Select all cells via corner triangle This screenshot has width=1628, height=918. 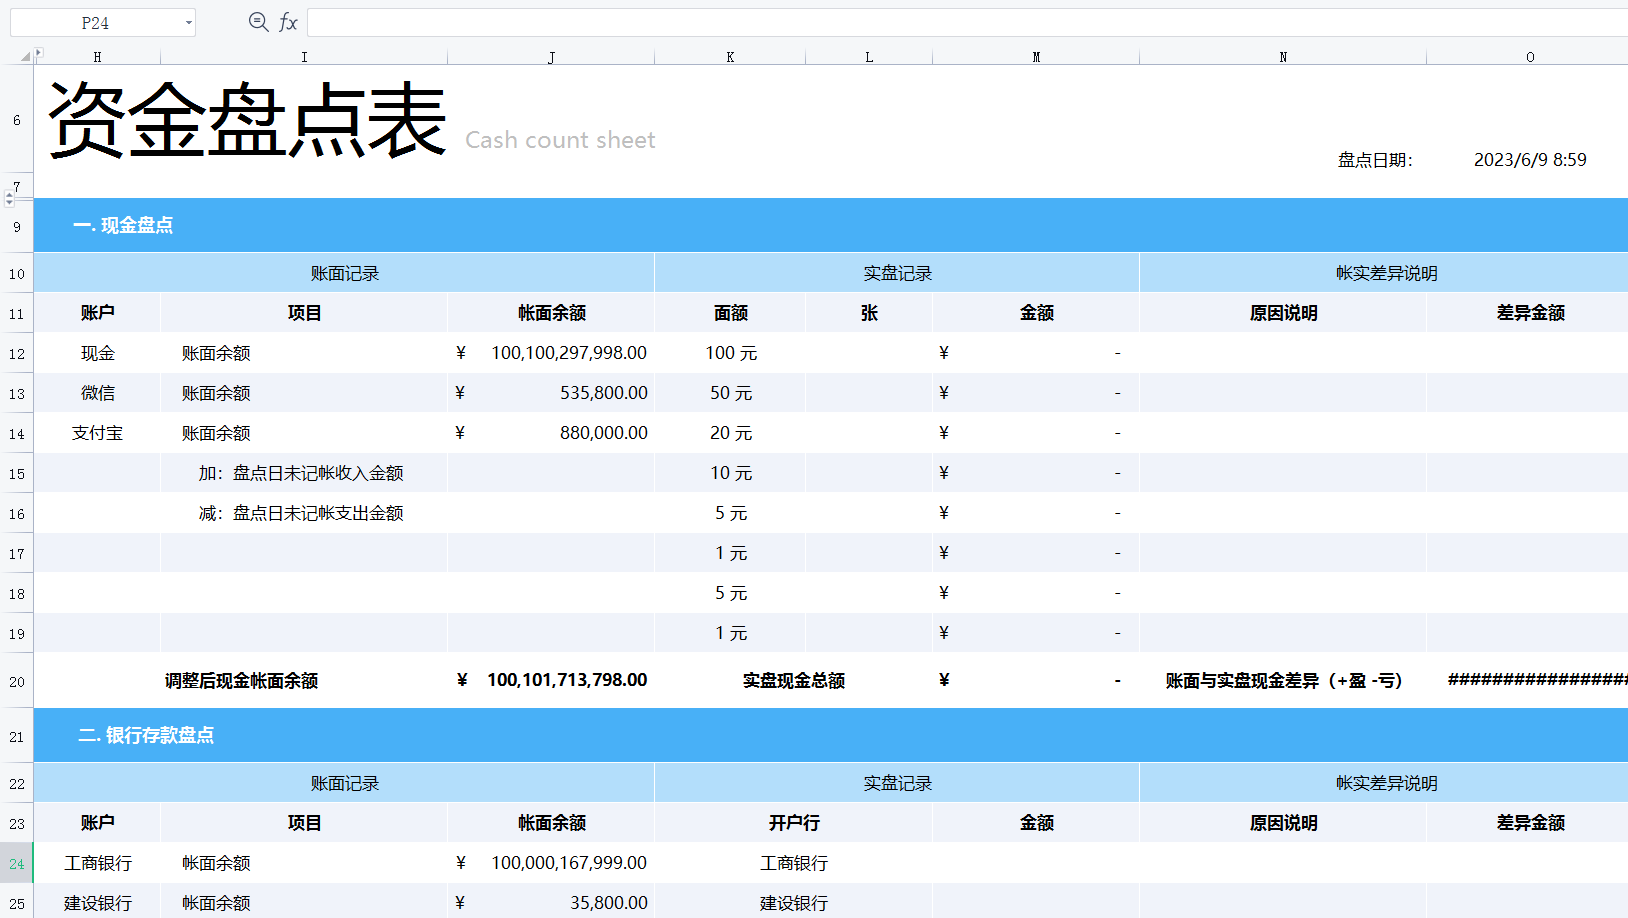(x=25, y=57)
